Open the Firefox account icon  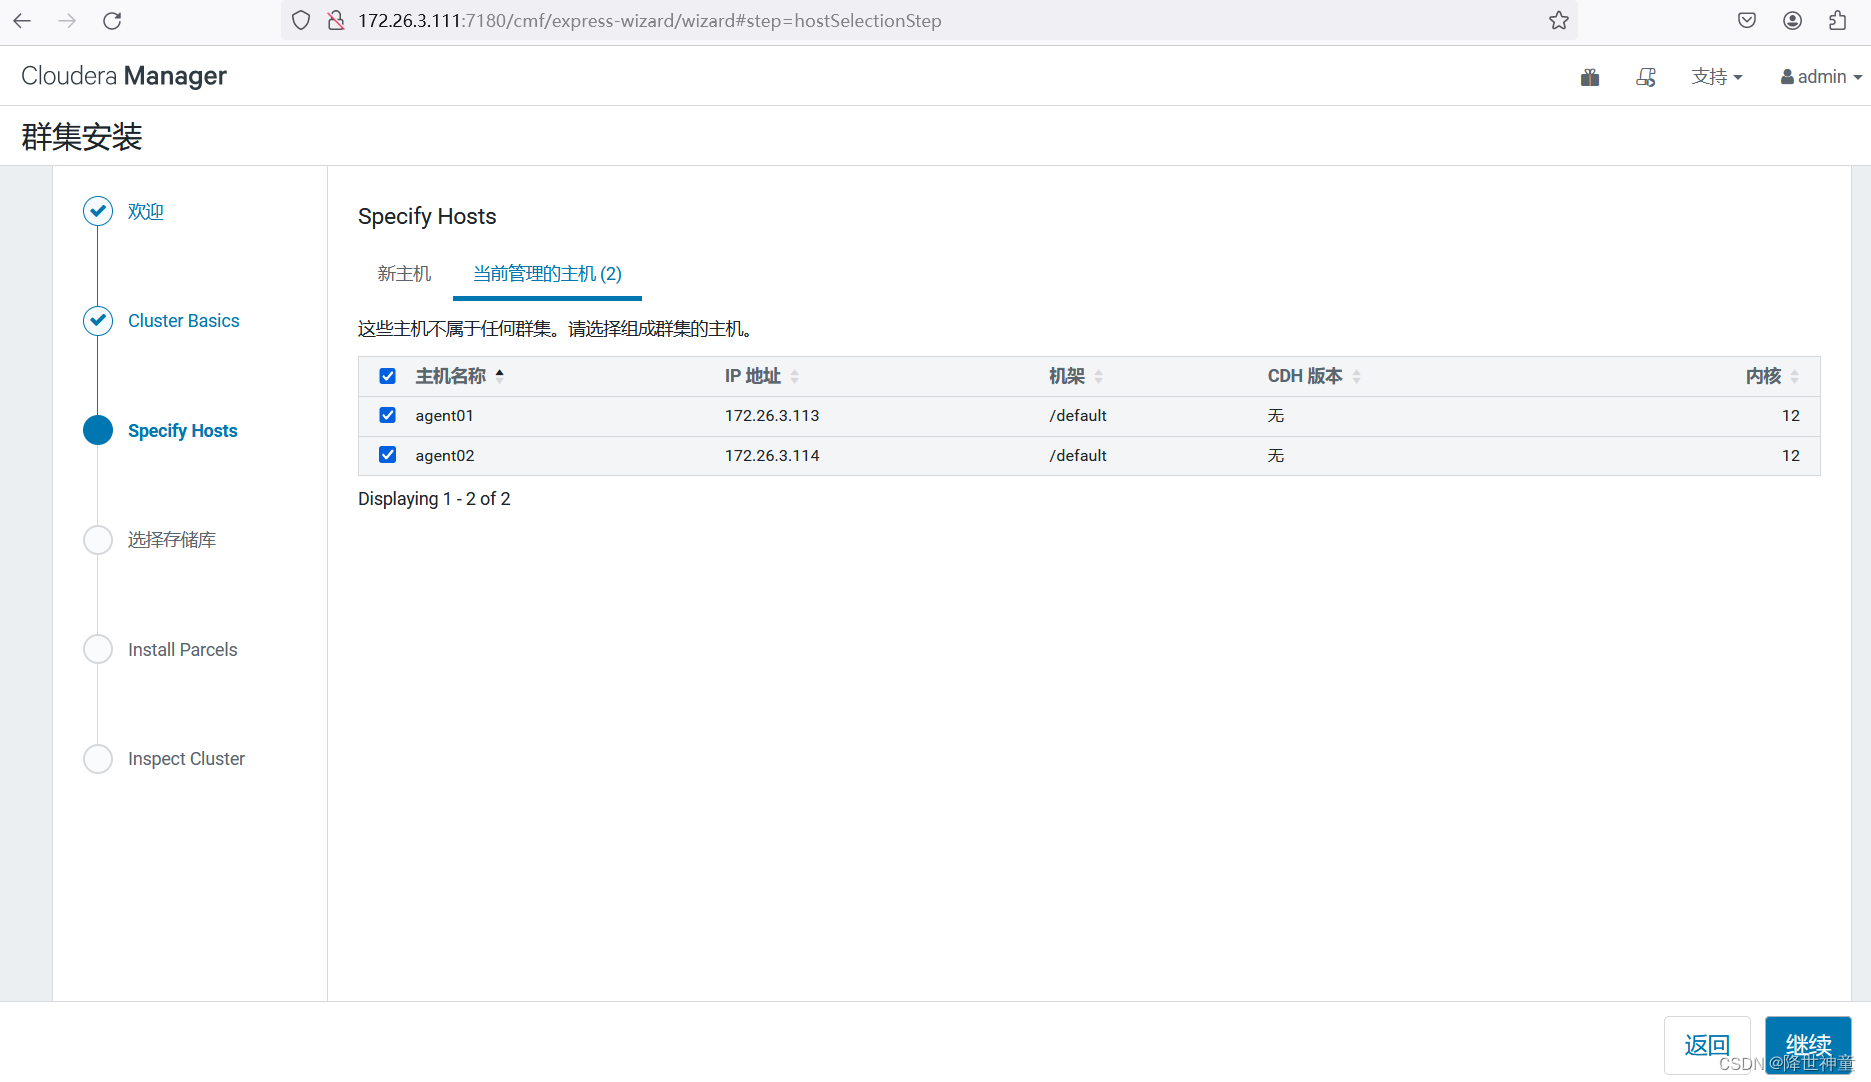pos(1792,20)
